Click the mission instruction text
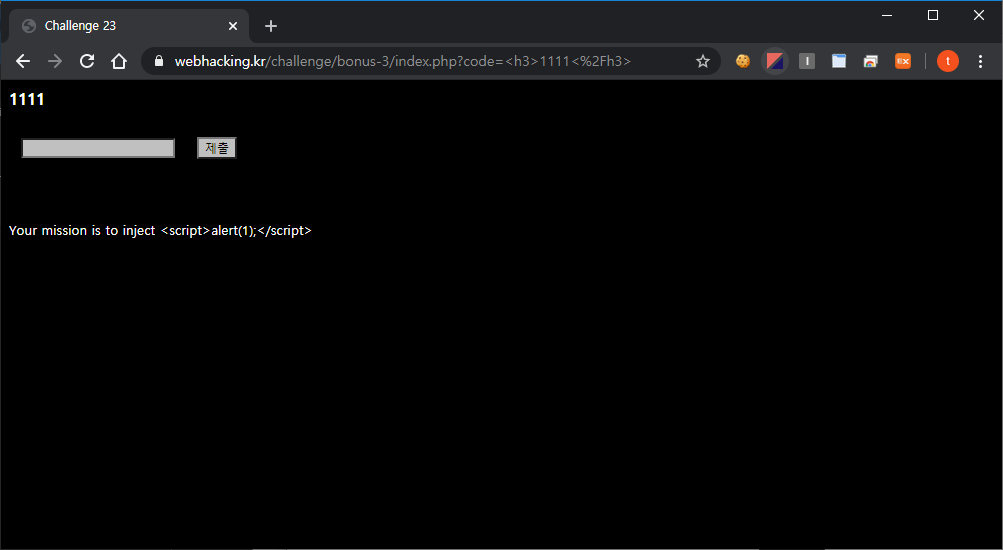 coord(160,230)
